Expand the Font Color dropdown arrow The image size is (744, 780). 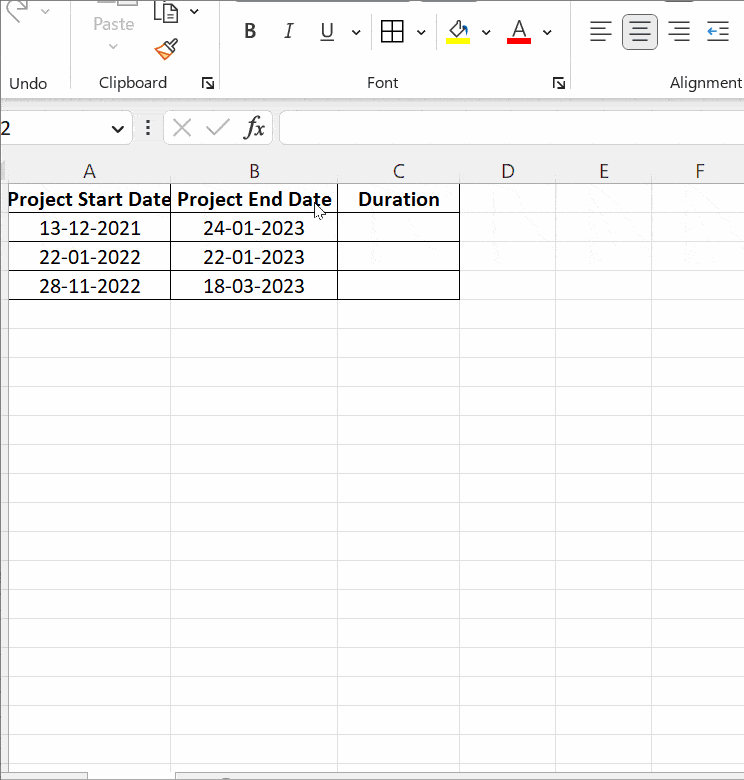[x=547, y=32]
